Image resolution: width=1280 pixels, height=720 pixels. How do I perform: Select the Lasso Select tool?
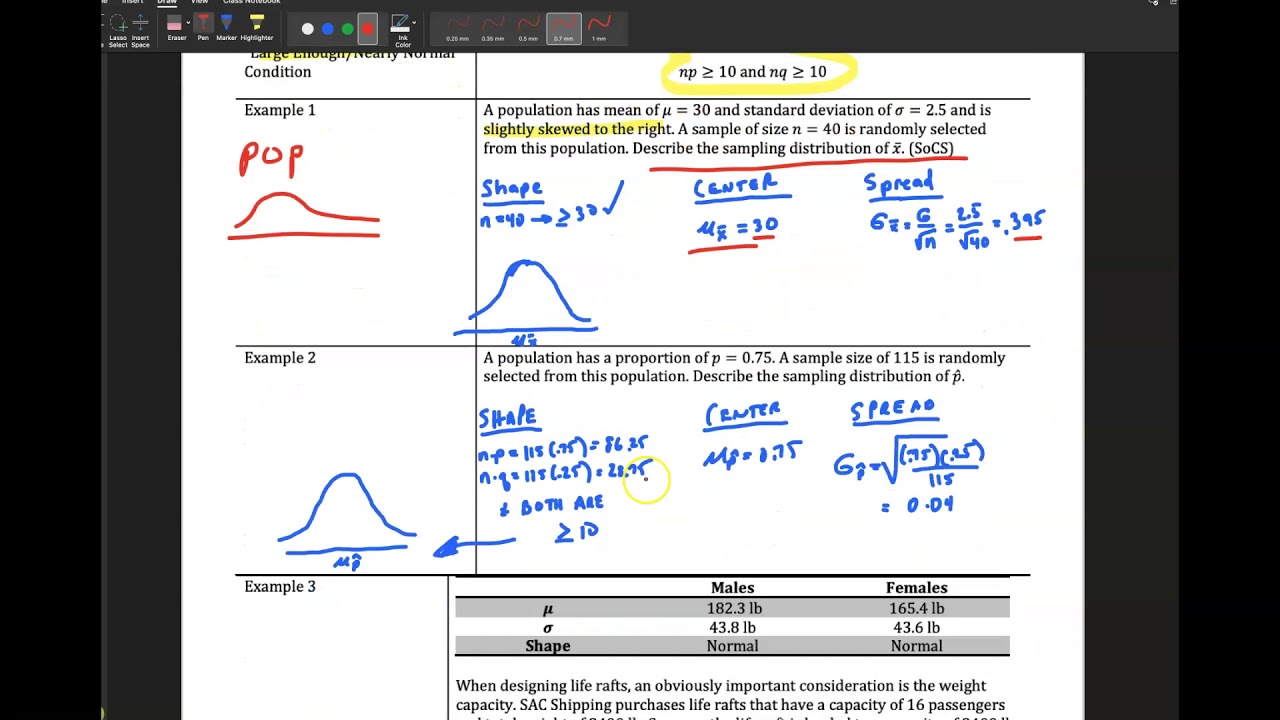[117, 30]
